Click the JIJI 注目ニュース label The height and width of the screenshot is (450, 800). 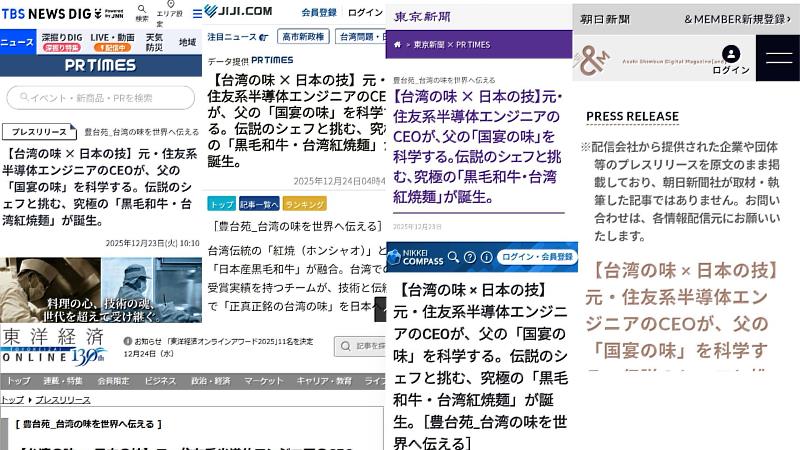click(232, 37)
